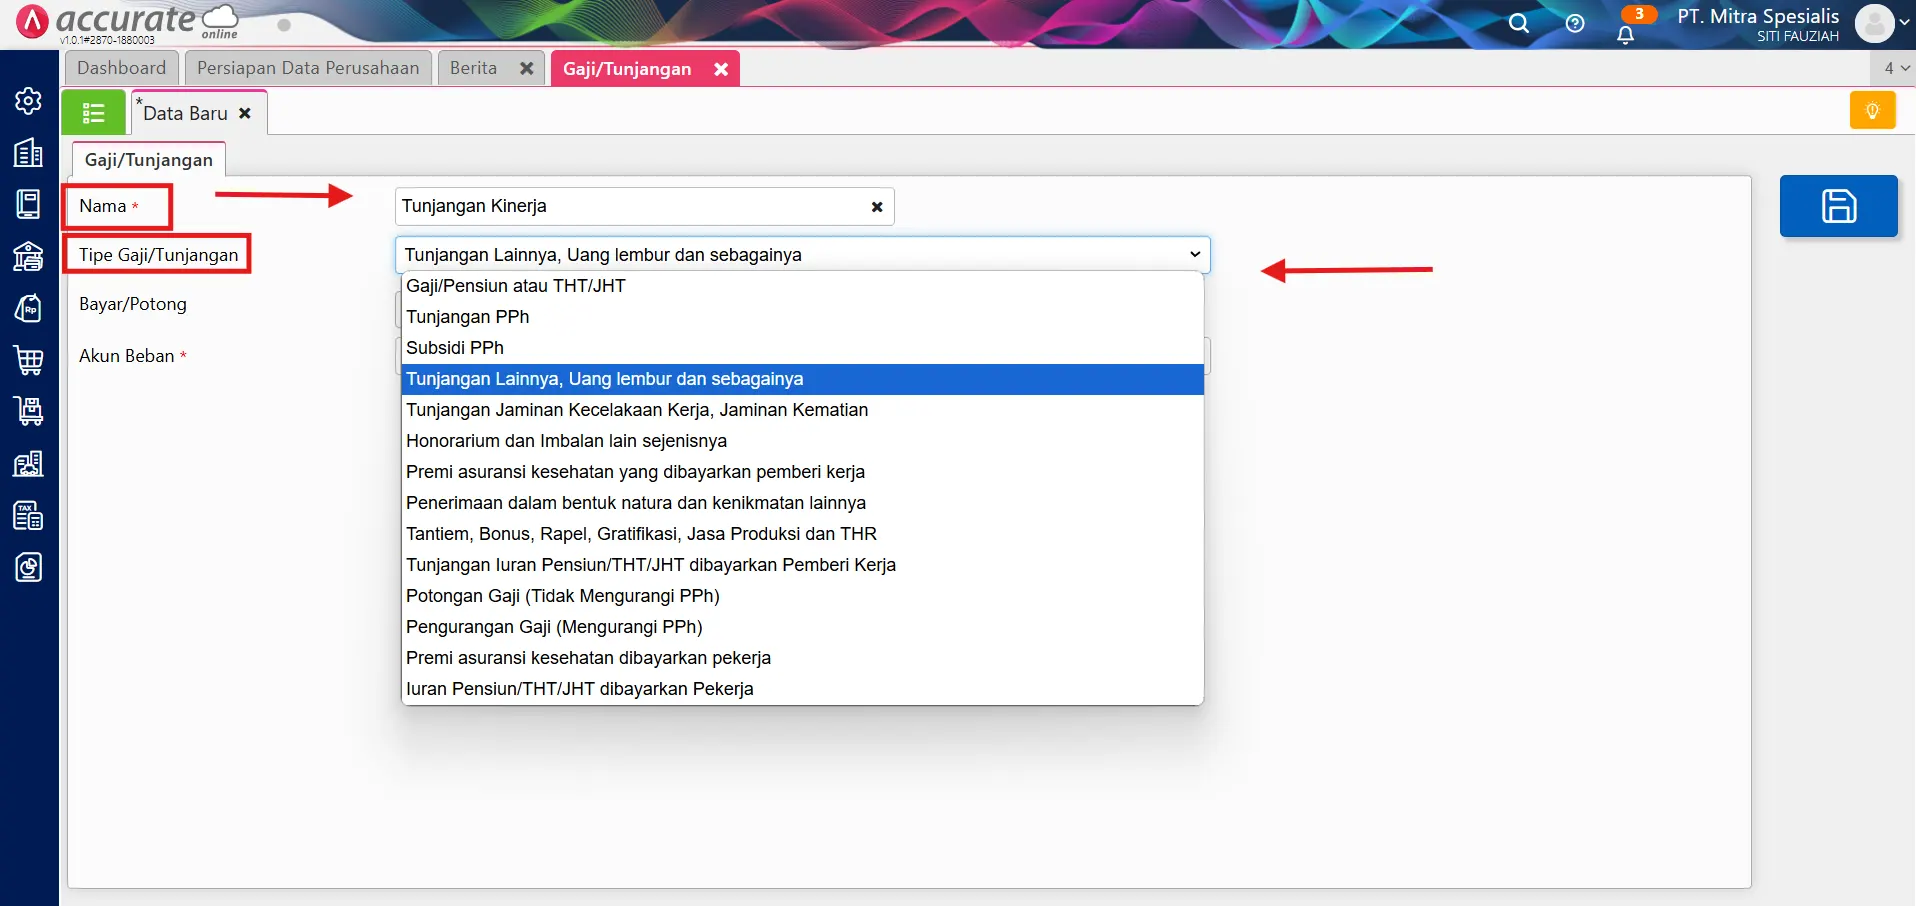This screenshot has width=1916, height=906.
Task: Open the pie chart reports icon
Action: point(28,568)
